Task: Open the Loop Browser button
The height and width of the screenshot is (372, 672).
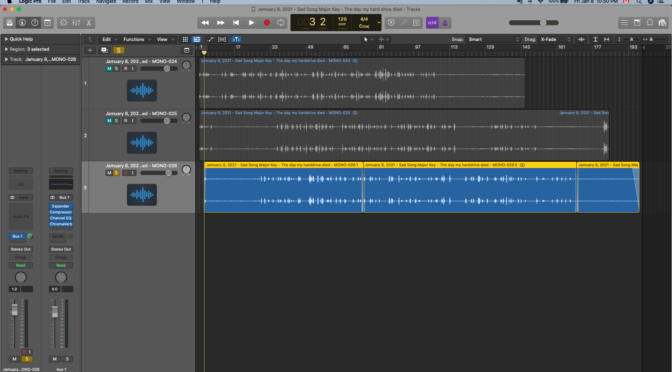Action: tap(650, 23)
